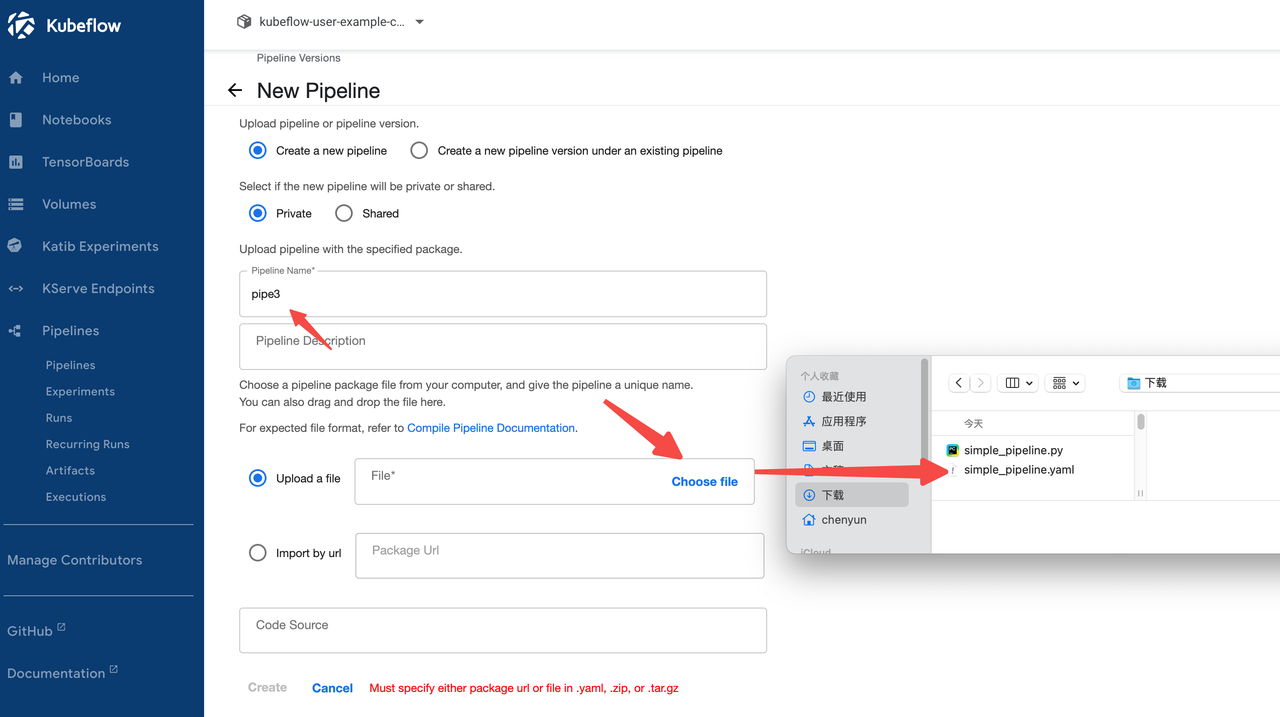
Task: Choose the Shared radio option
Action: pos(344,213)
